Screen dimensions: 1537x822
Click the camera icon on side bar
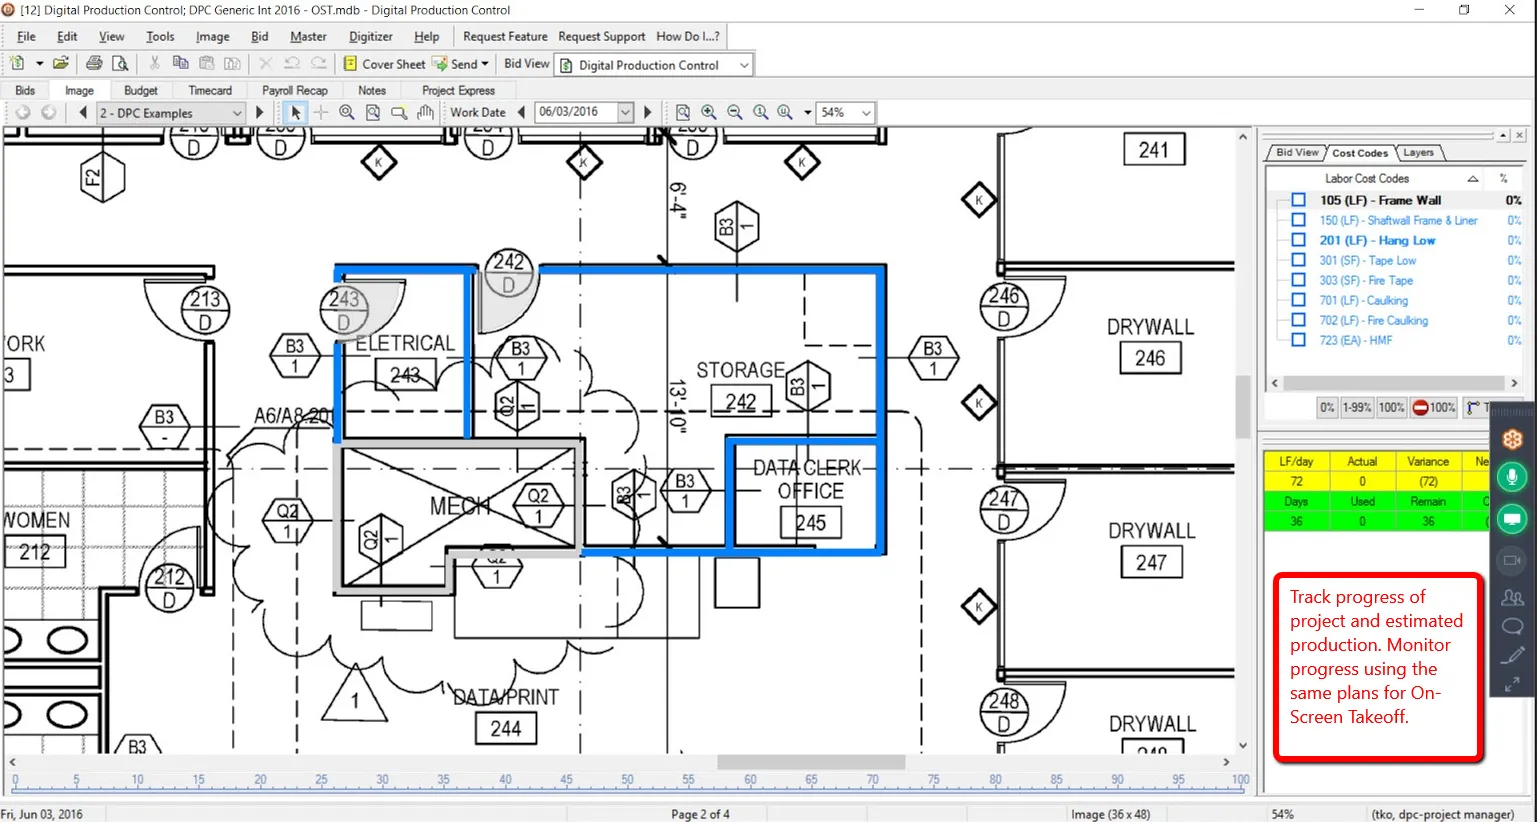1512,560
